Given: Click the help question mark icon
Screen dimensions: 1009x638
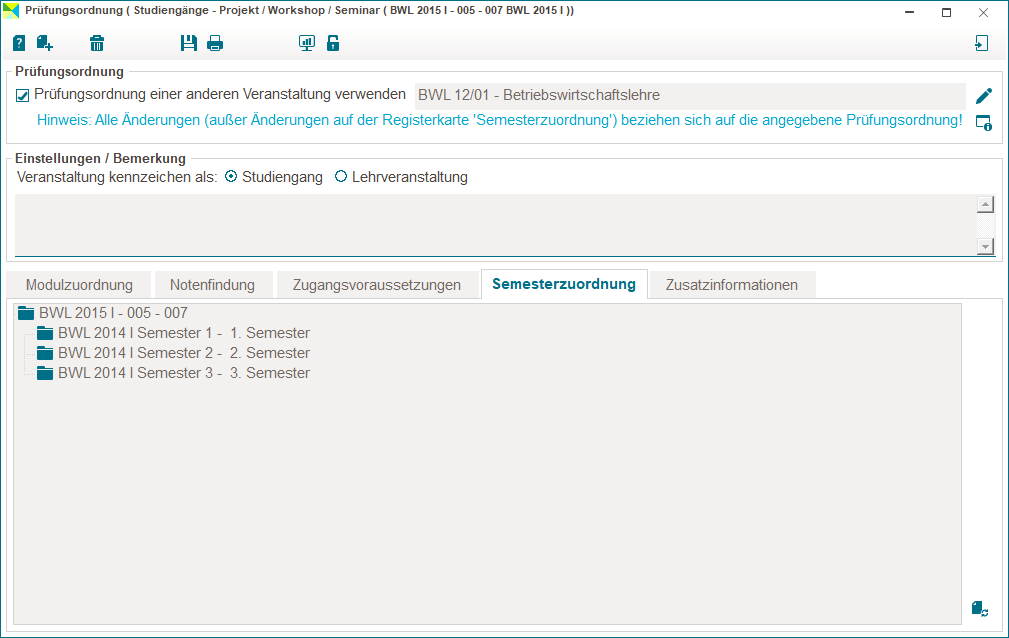Looking at the screenshot, I should point(19,43).
